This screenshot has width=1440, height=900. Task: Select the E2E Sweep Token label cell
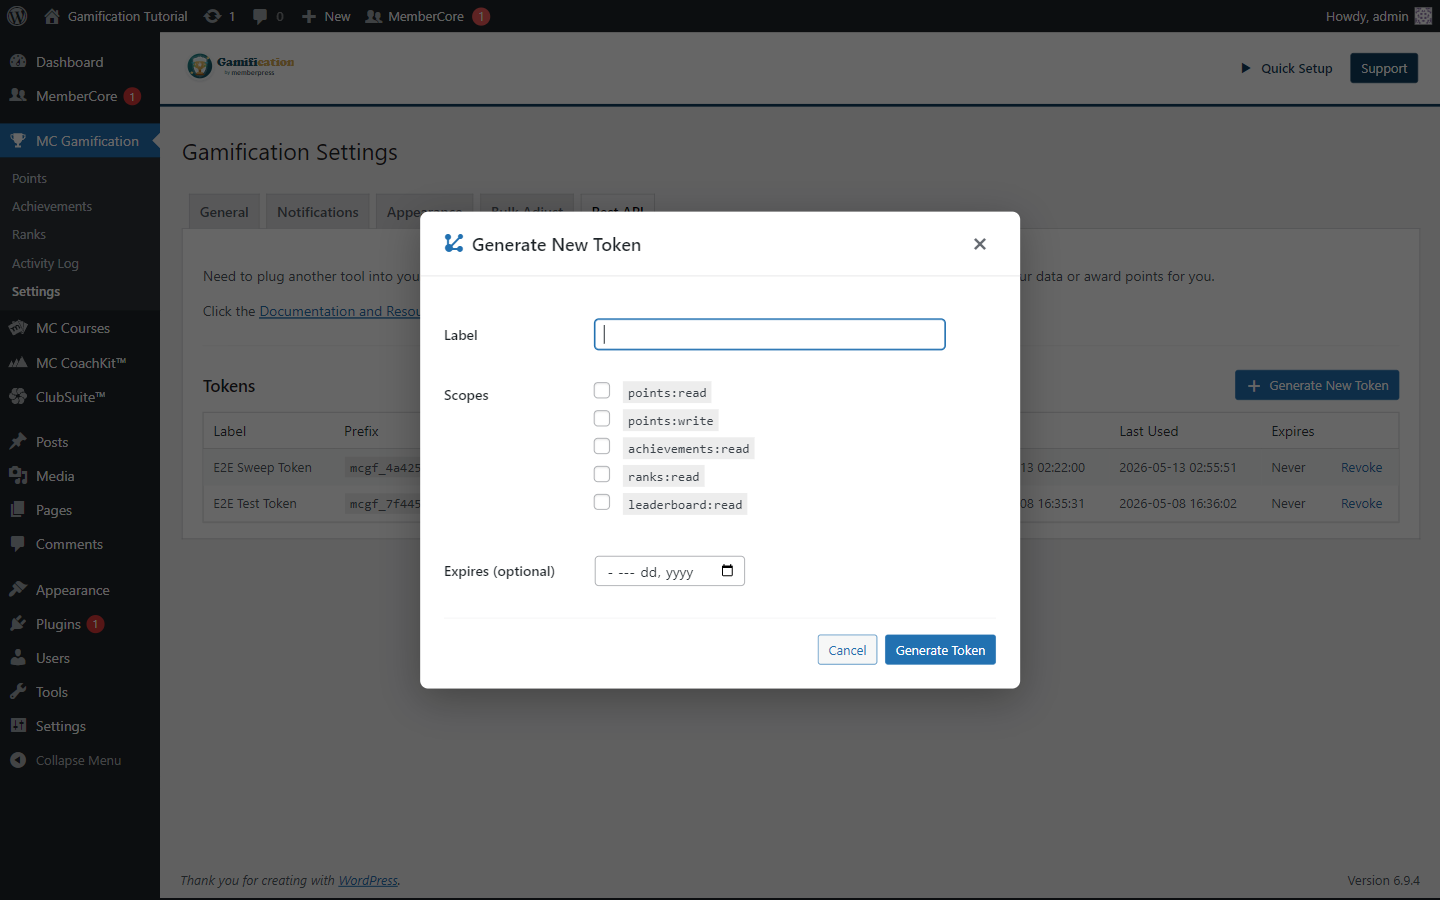pos(263,467)
